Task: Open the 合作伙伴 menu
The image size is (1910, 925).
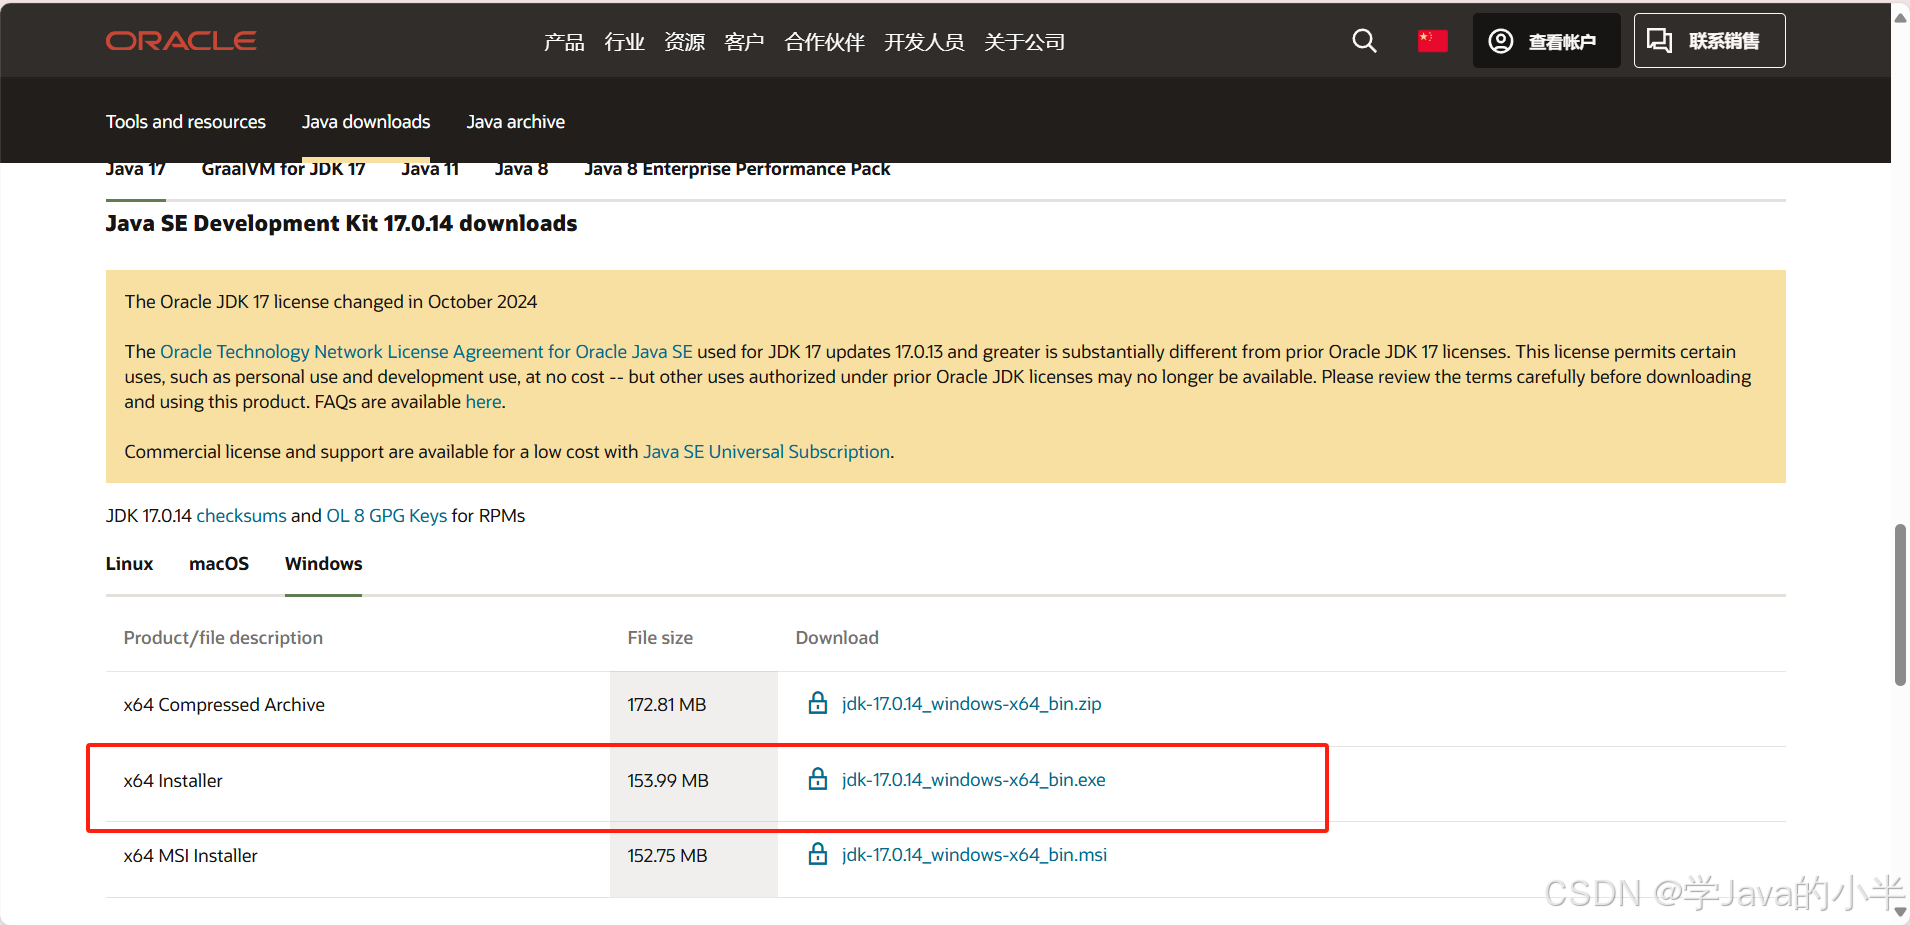Action: click(824, 42)
